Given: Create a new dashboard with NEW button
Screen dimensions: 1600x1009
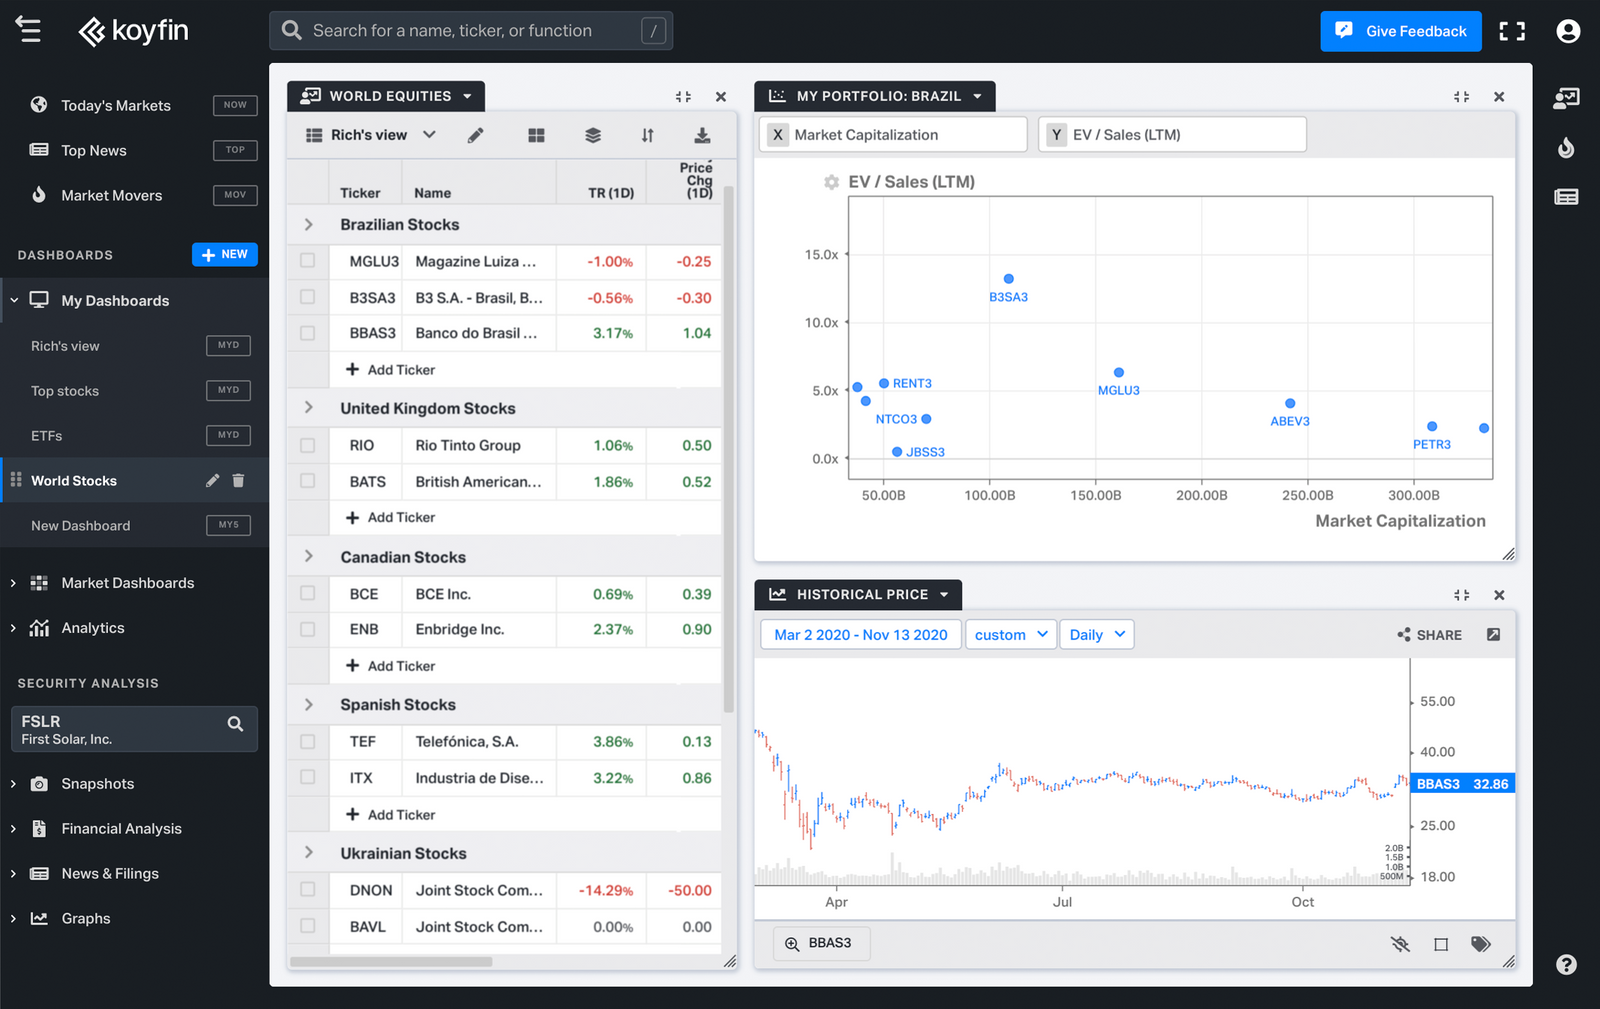Looking at the screenshot, I should click(225, 255).
